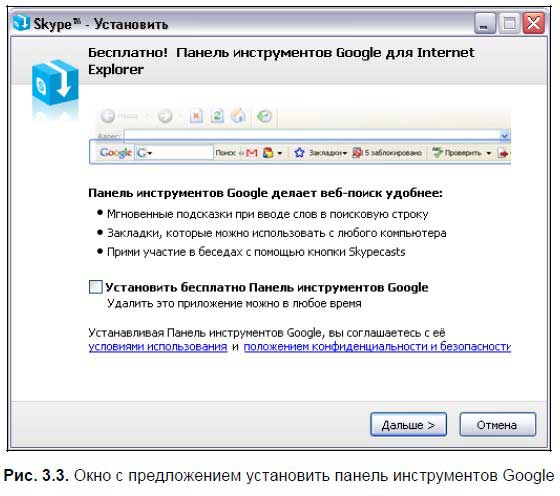Open the условиями использования link

pos(158,346)
